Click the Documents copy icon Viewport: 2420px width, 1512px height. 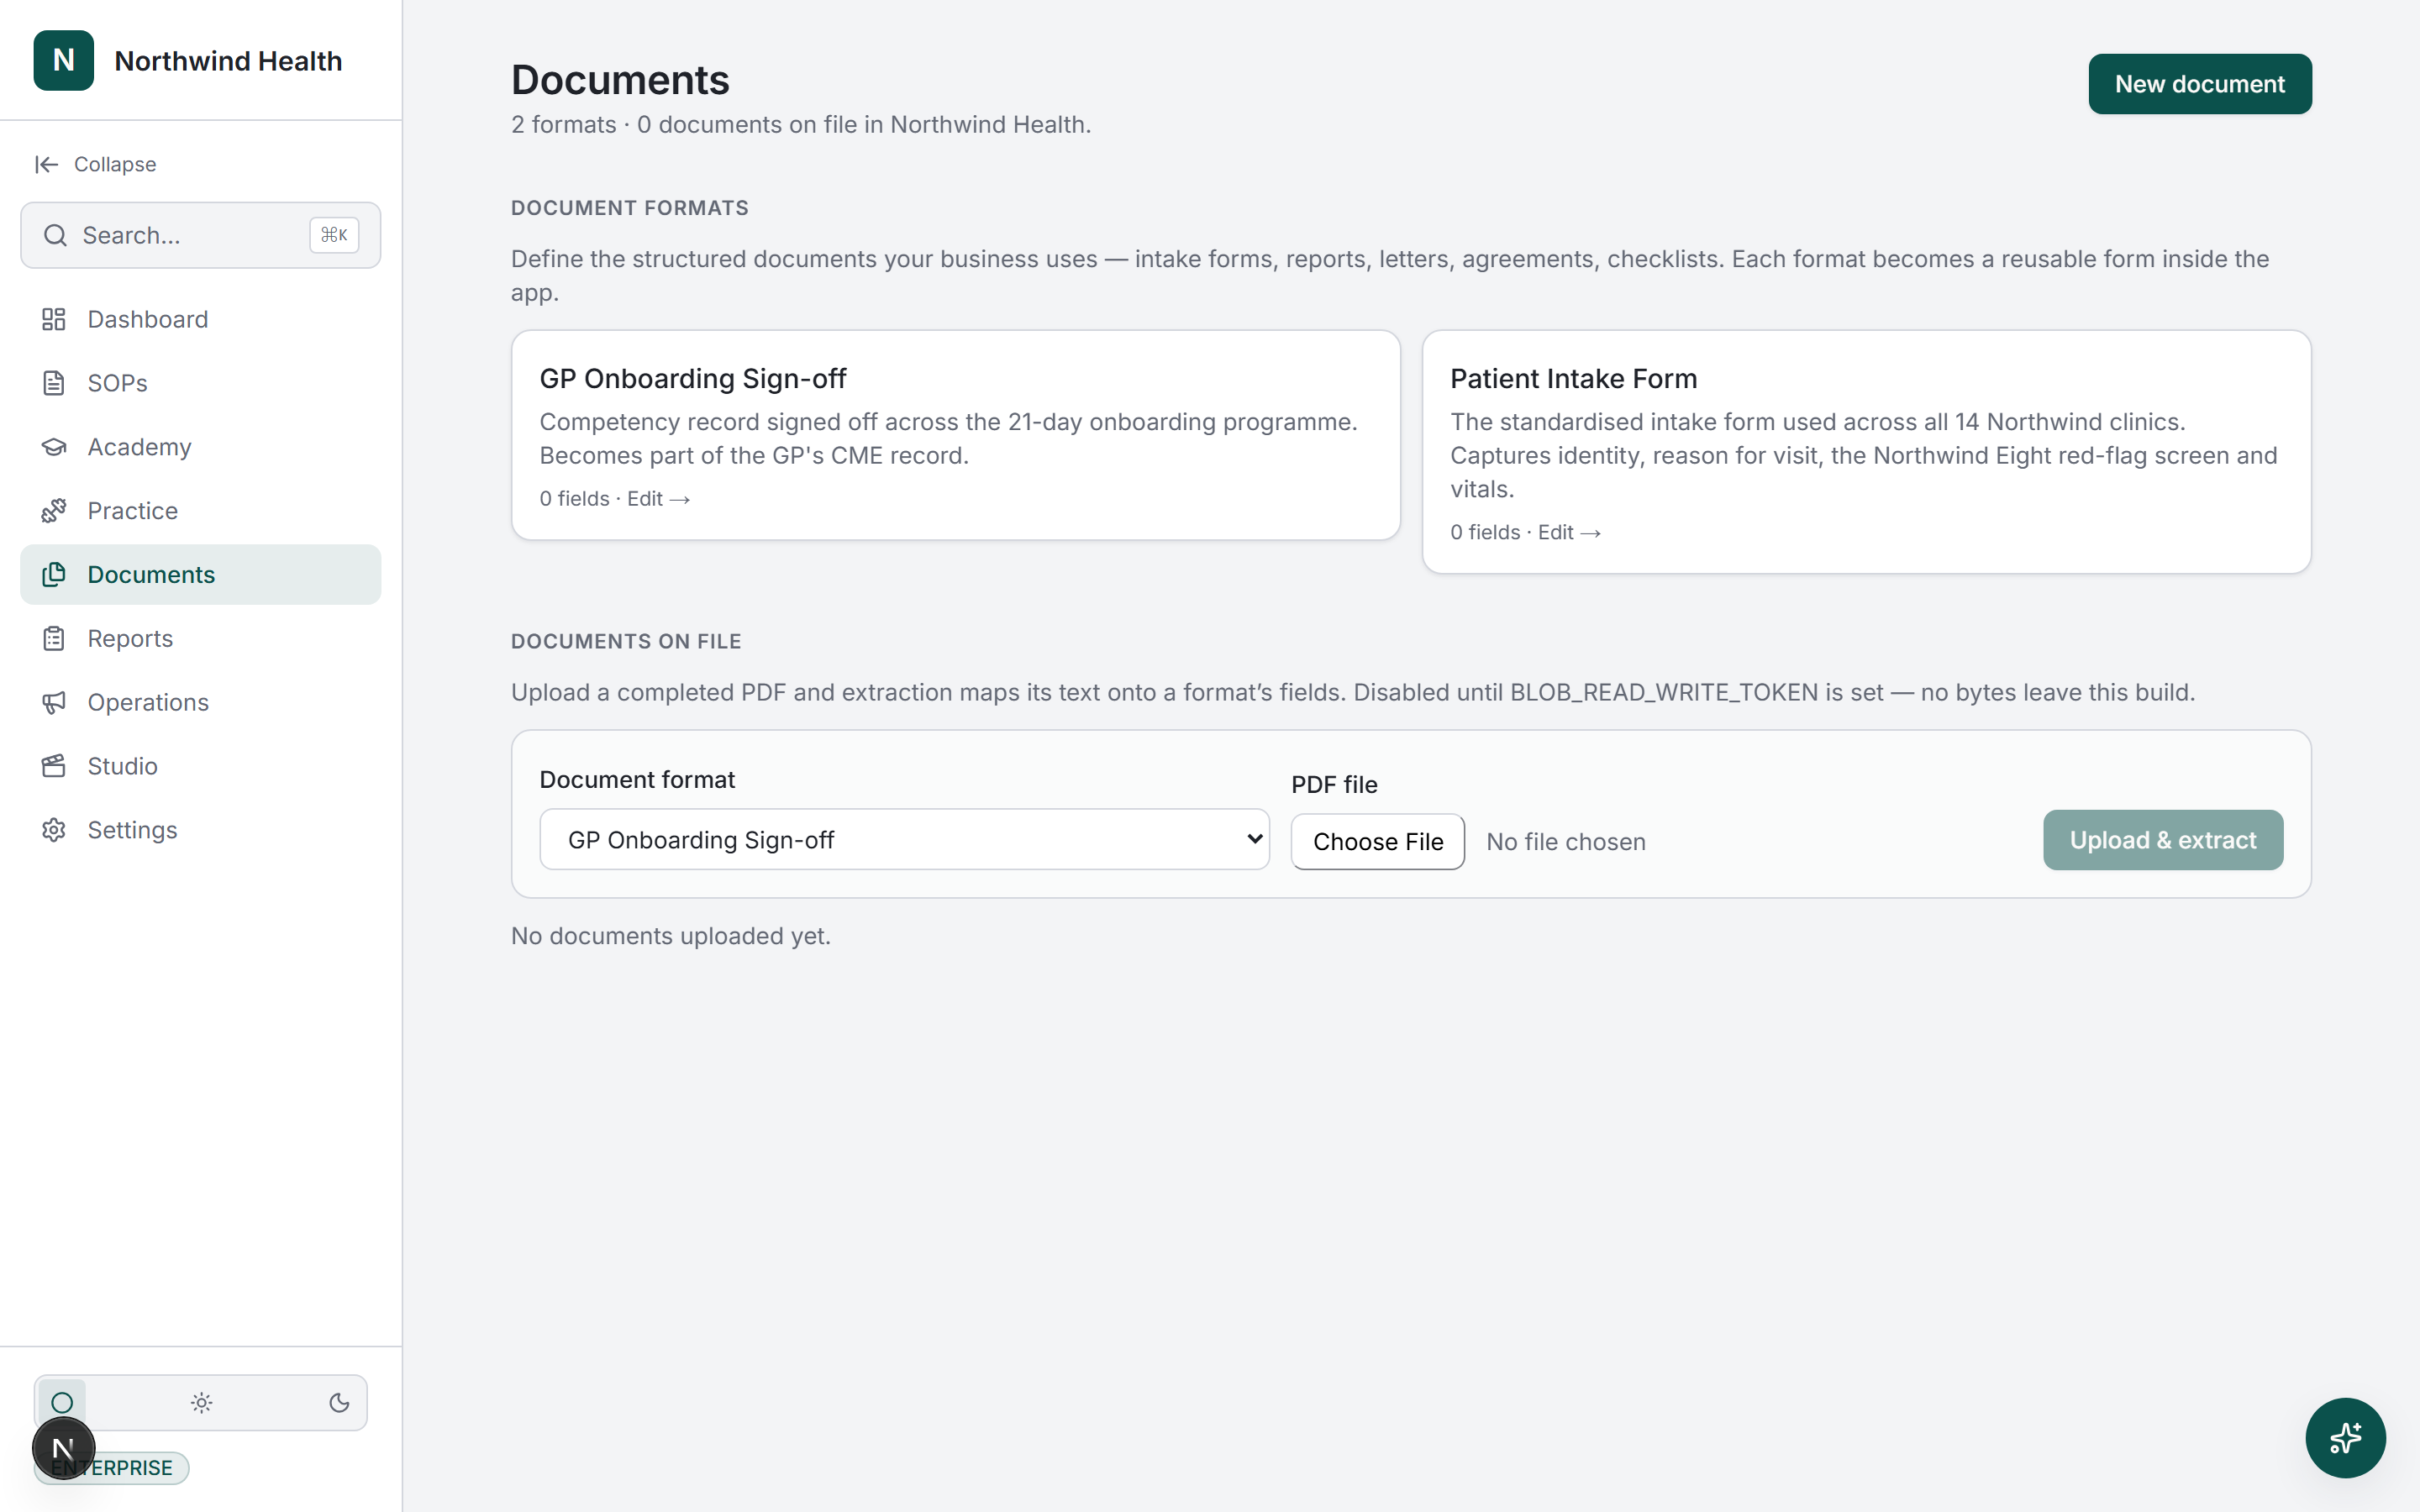click(54, 574)
